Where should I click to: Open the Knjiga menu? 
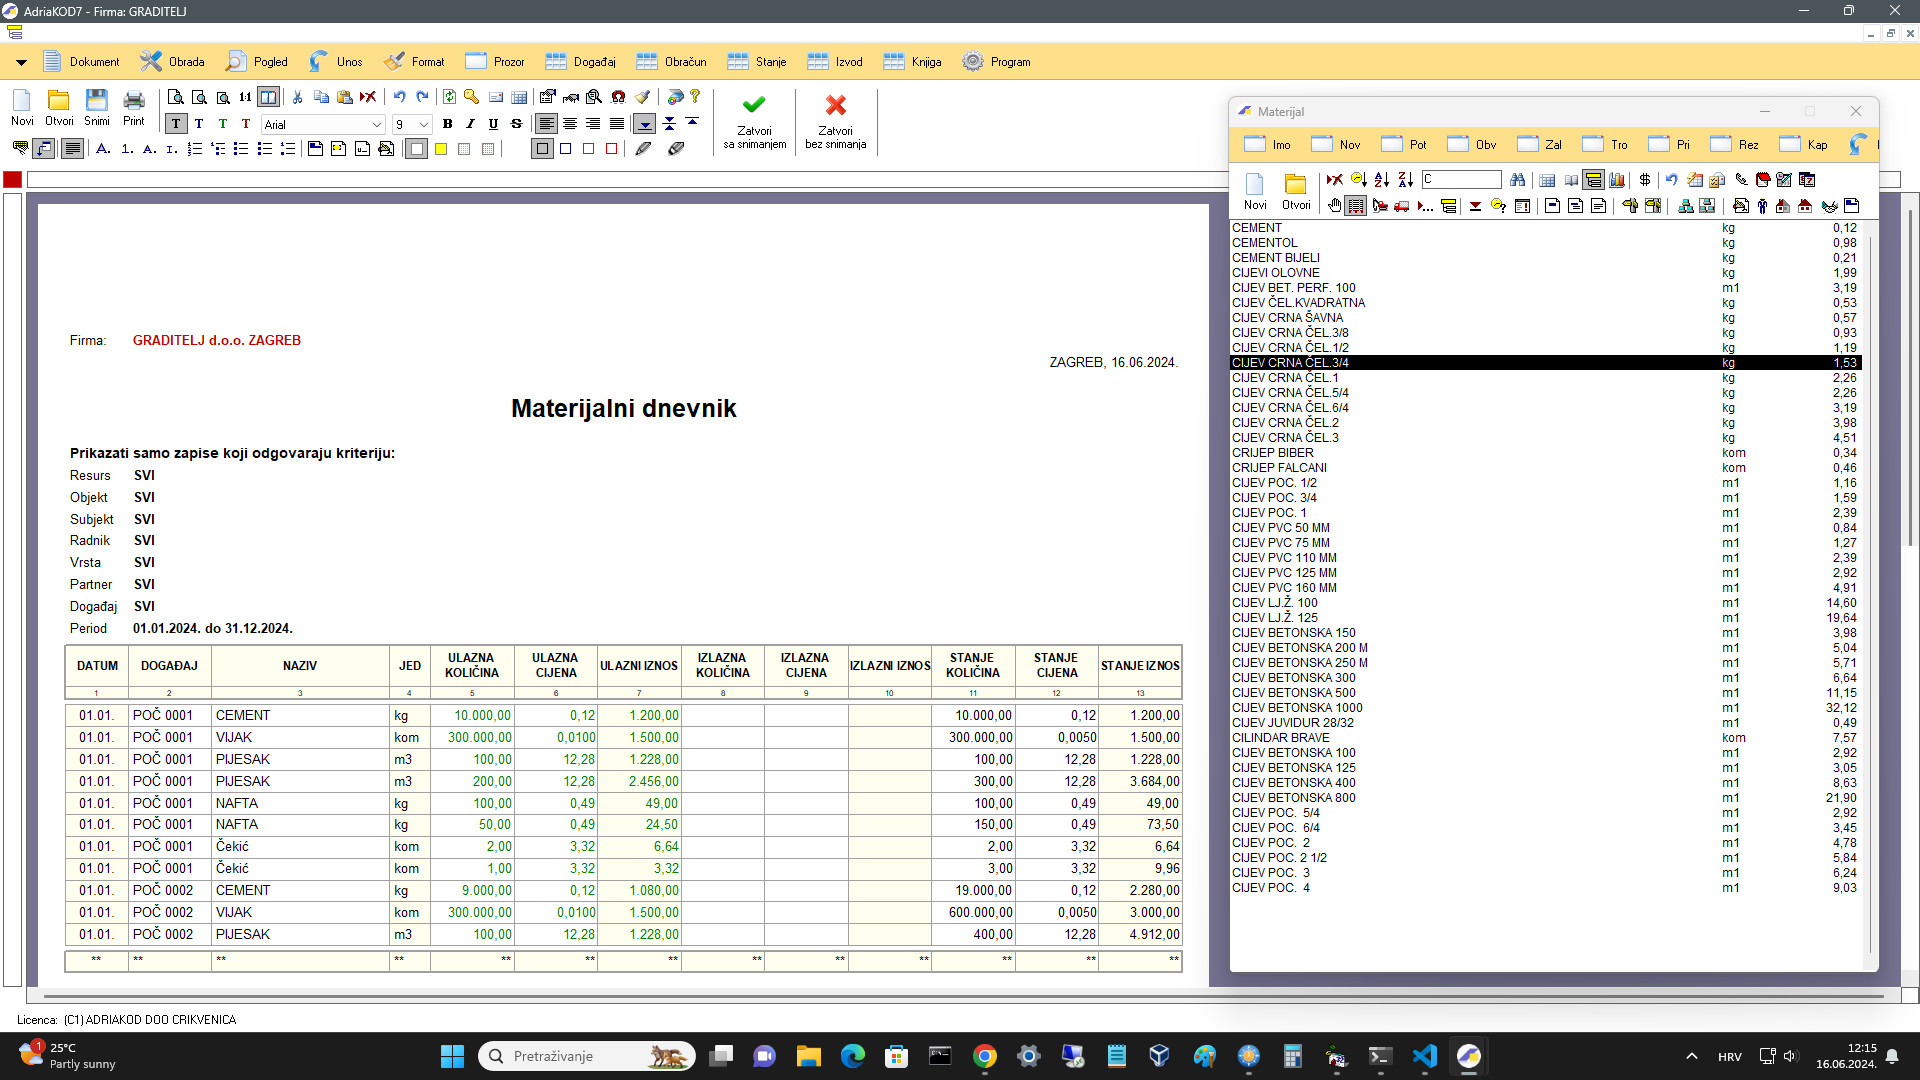click(913, 62)
